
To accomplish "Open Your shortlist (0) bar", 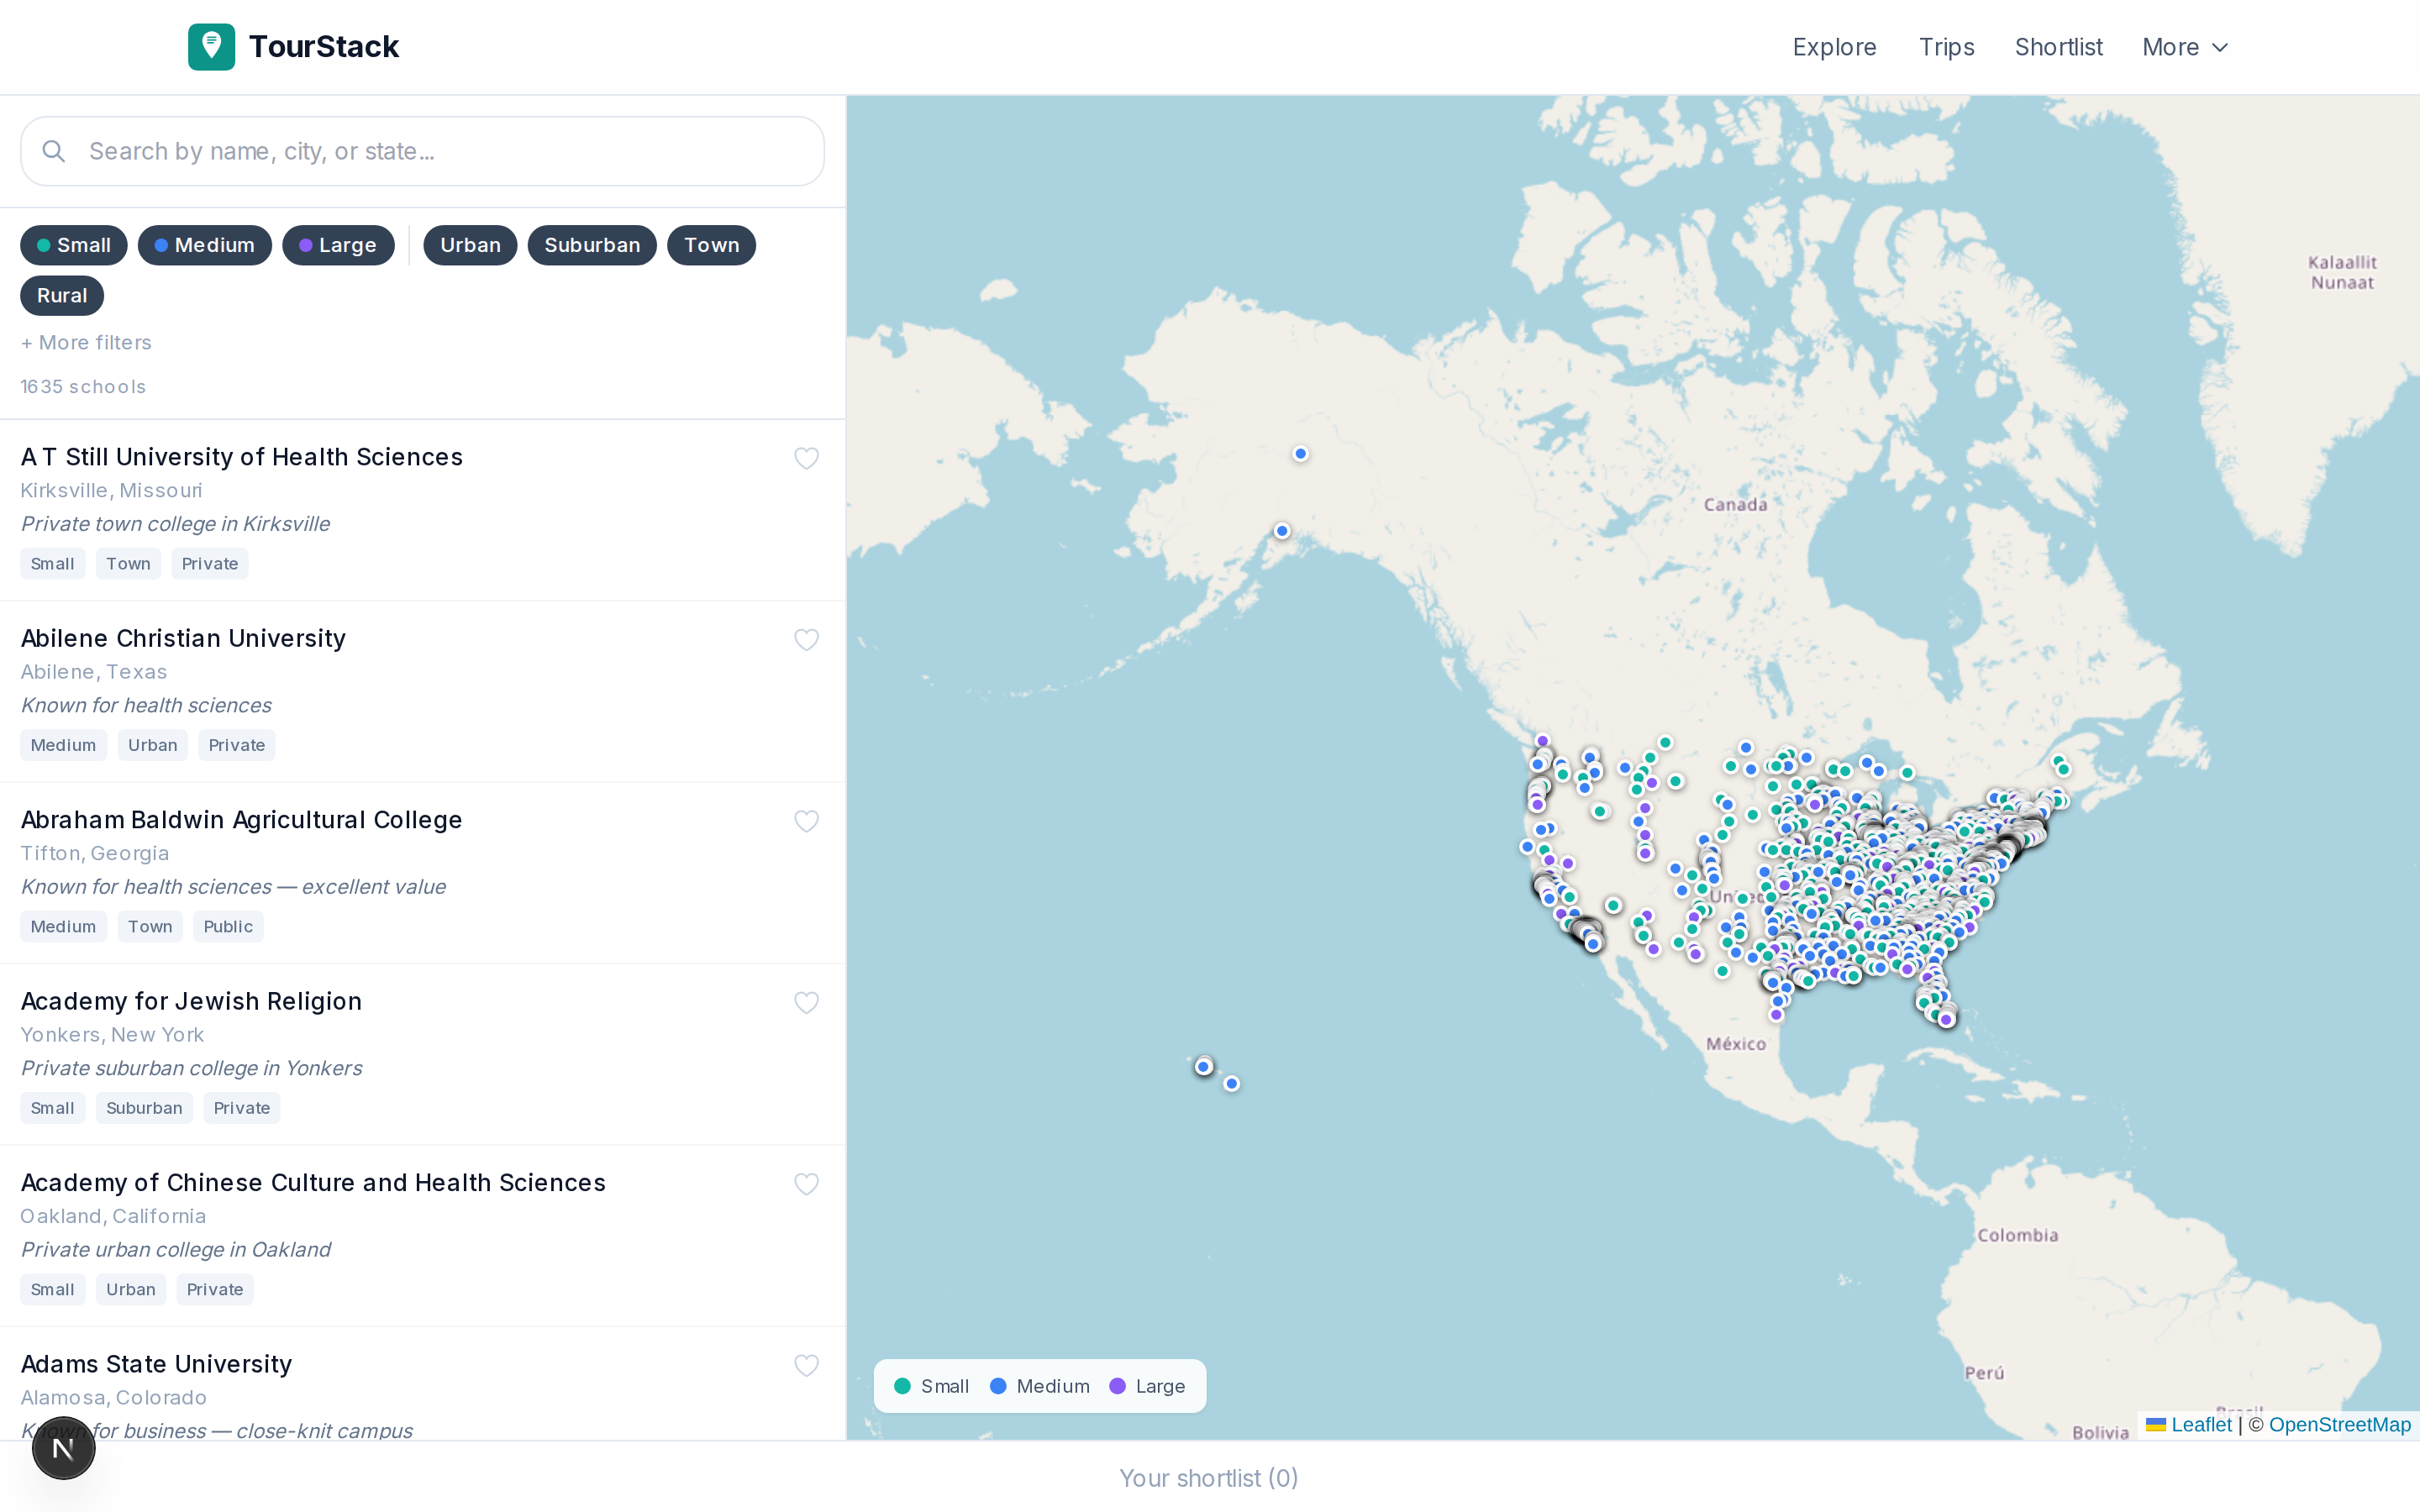I will [x=1209, y=1478].
